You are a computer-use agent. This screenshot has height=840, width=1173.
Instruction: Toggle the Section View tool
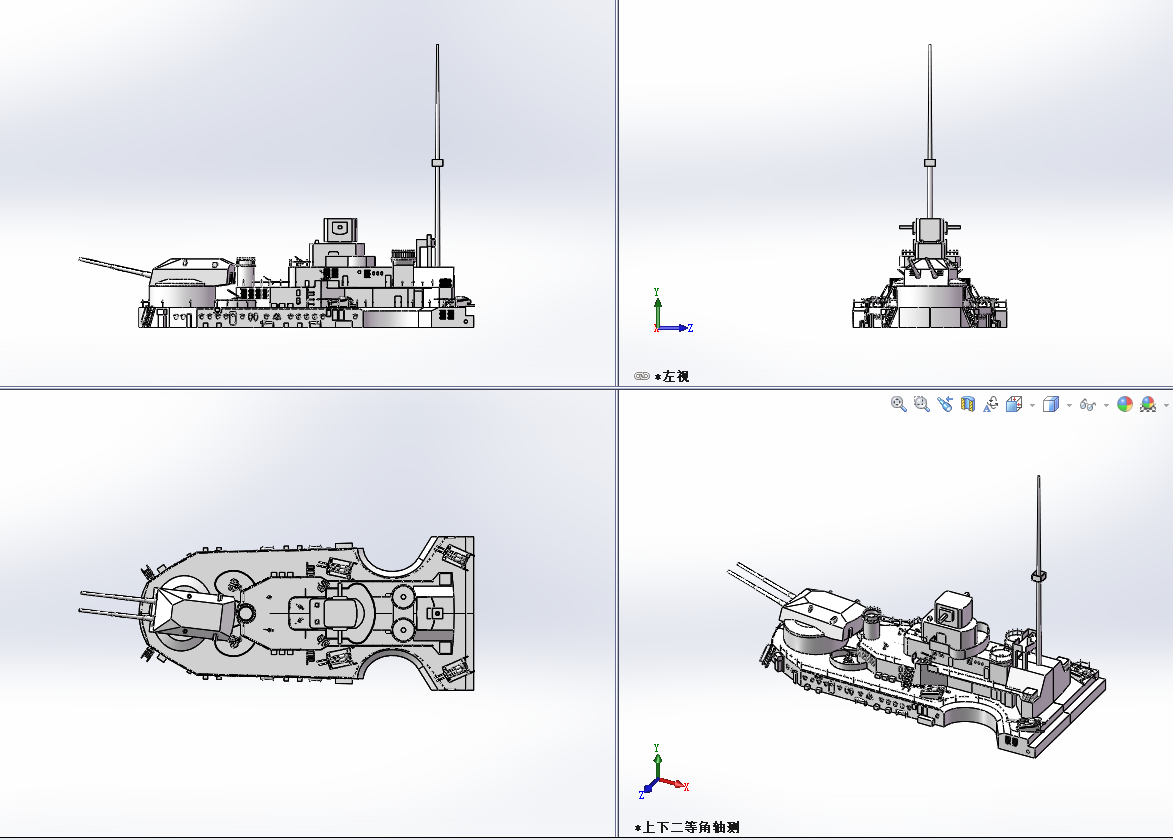pos(967,405)
